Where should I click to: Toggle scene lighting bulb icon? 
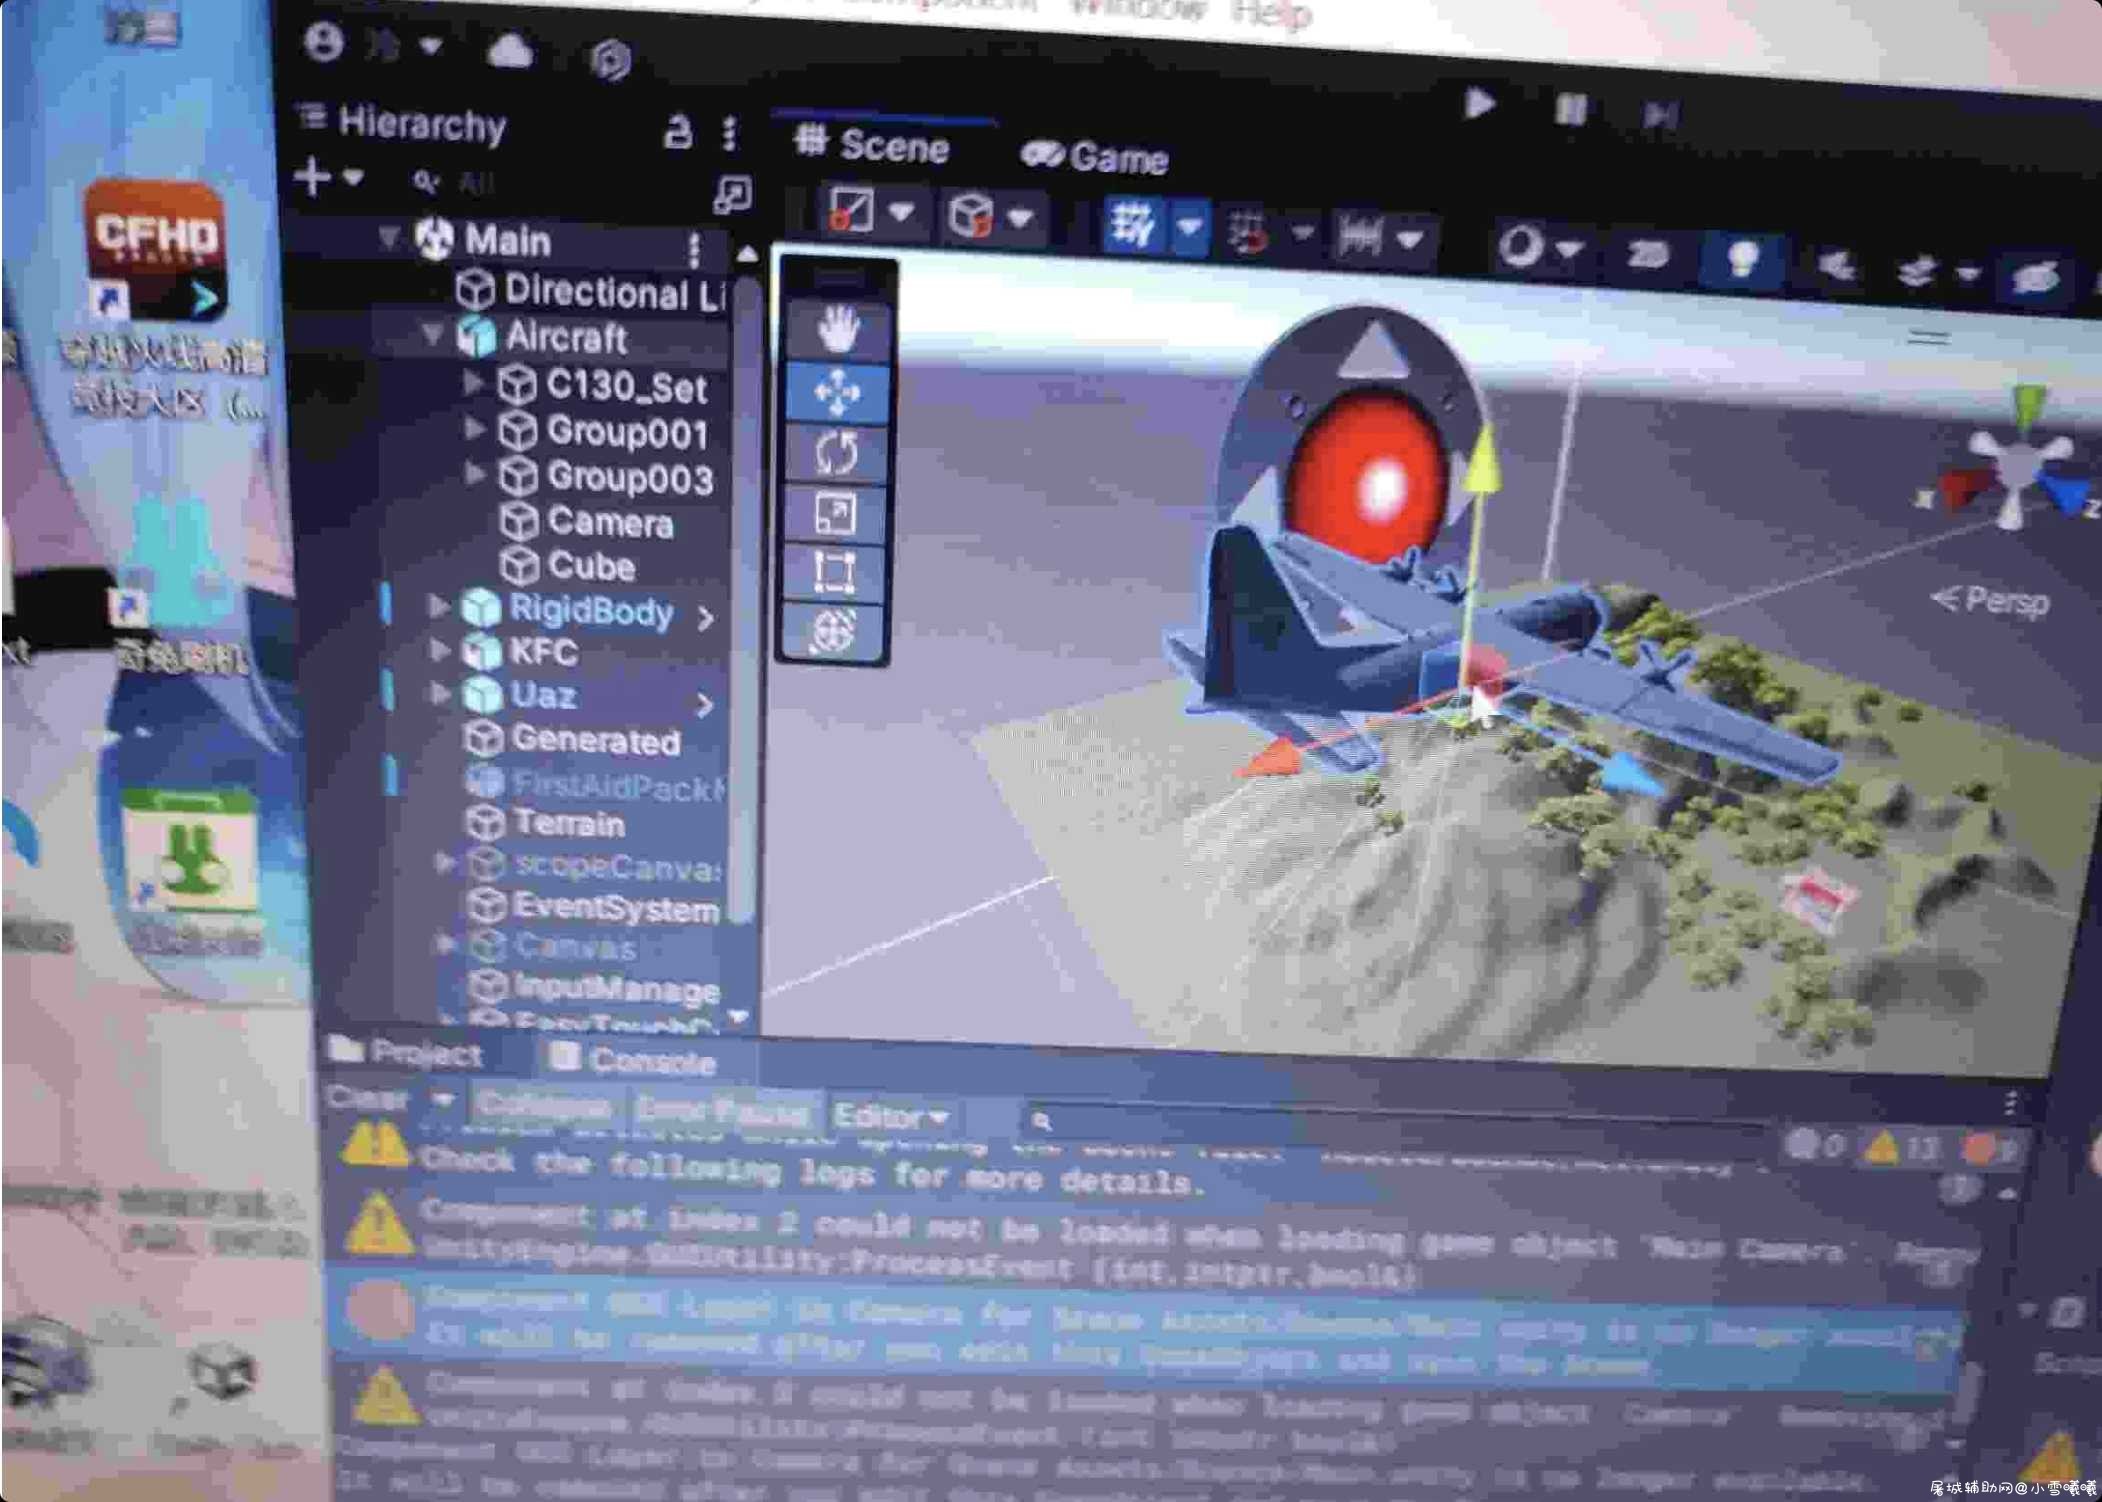(x=1741, y=260)
